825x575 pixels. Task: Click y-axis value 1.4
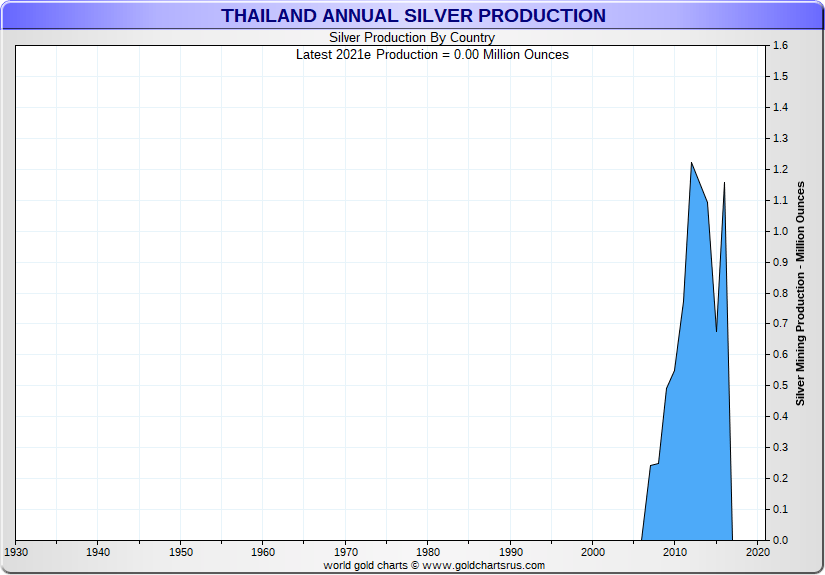coord(780,108)
